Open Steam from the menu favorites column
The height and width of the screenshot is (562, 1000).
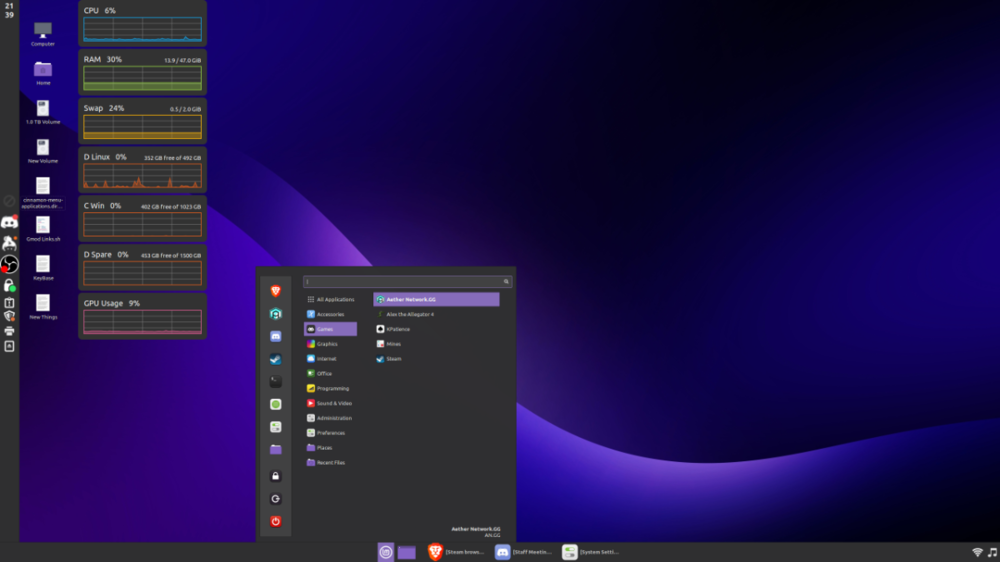pos(276,359)
